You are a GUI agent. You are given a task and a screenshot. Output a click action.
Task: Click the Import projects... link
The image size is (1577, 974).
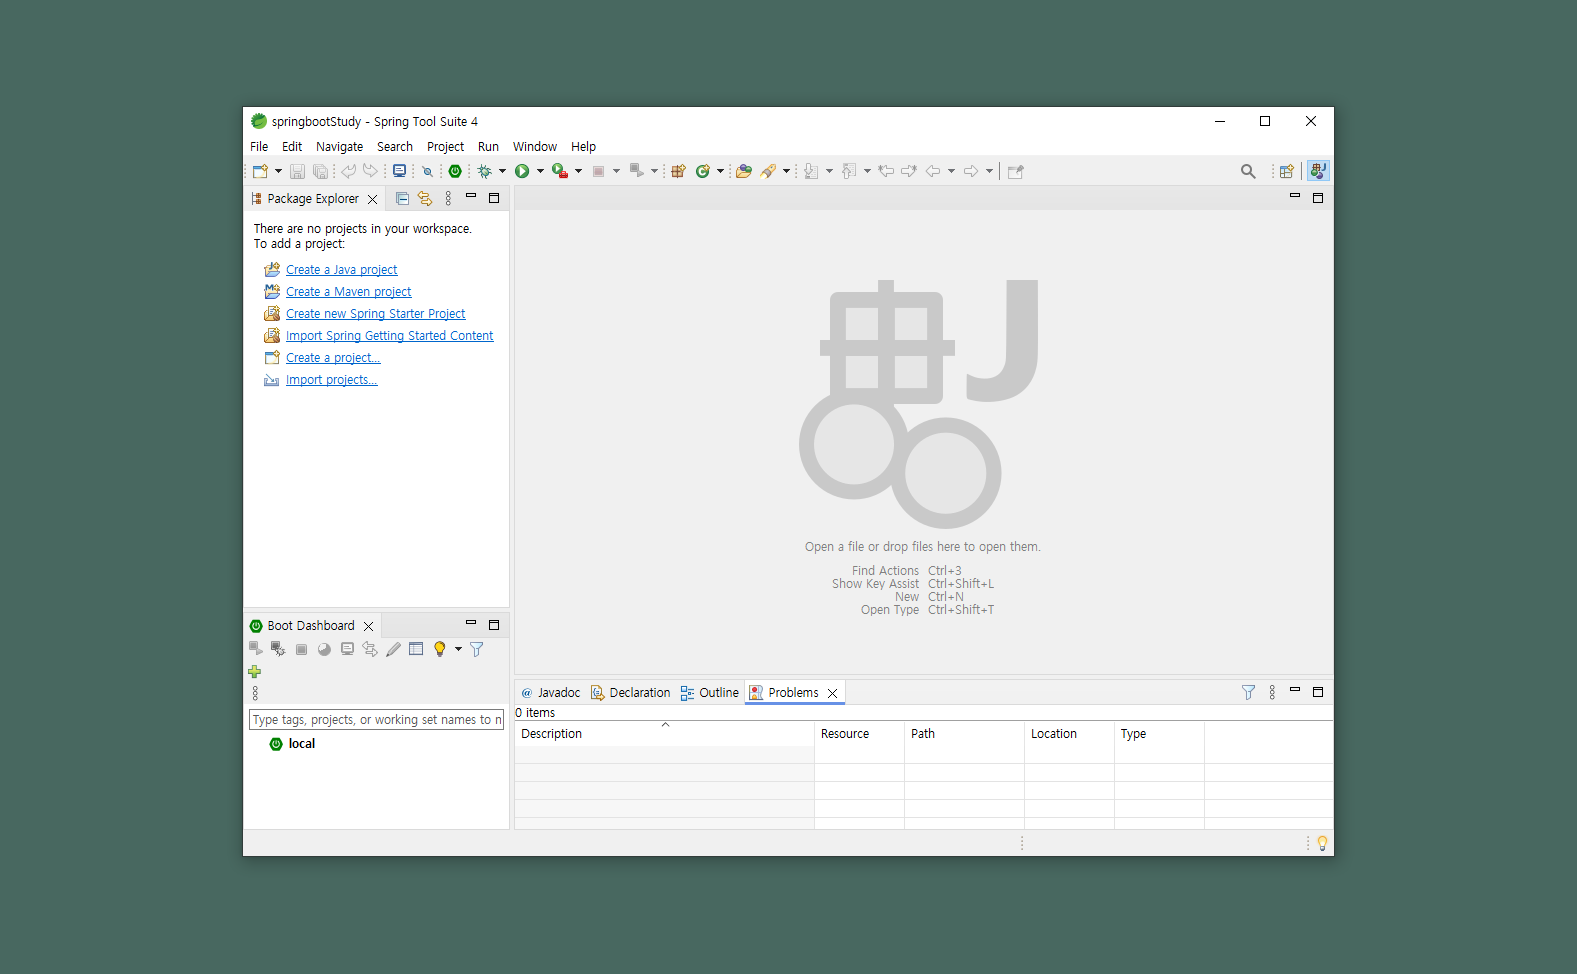(x=331, y=380)
